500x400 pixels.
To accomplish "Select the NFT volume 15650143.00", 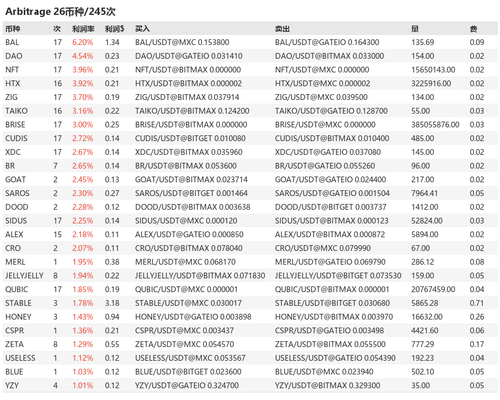I will pos(433,70).
